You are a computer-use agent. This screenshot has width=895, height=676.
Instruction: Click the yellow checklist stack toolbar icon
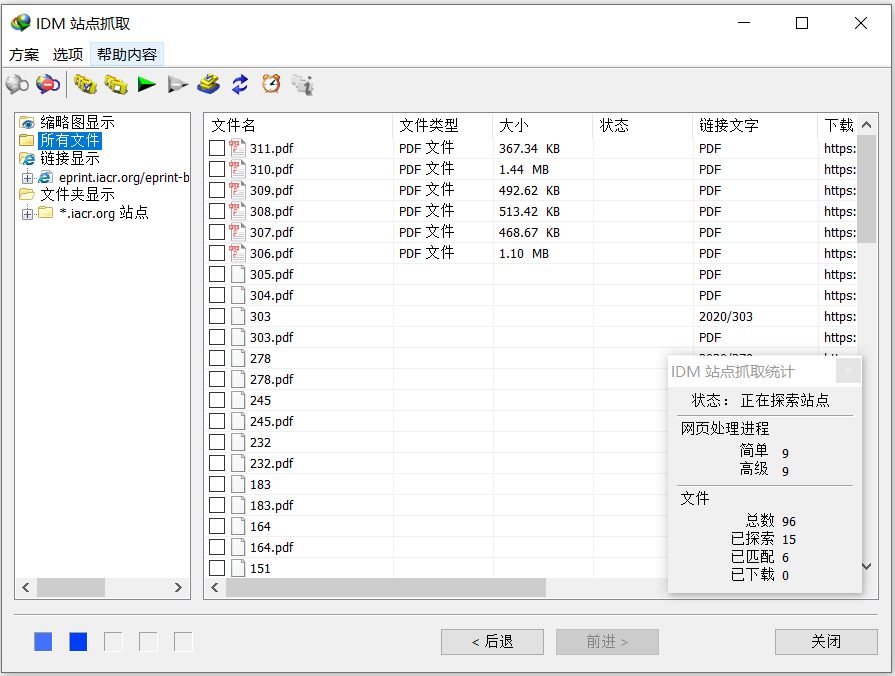pos(208,84)
